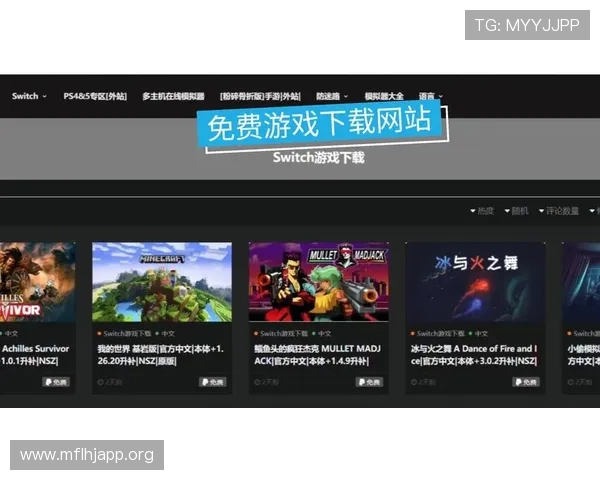The height and width of the screenshot is (480, 600).
Task: Open 模拟器大全 navigation item
Action: click(x=384, y=96)
